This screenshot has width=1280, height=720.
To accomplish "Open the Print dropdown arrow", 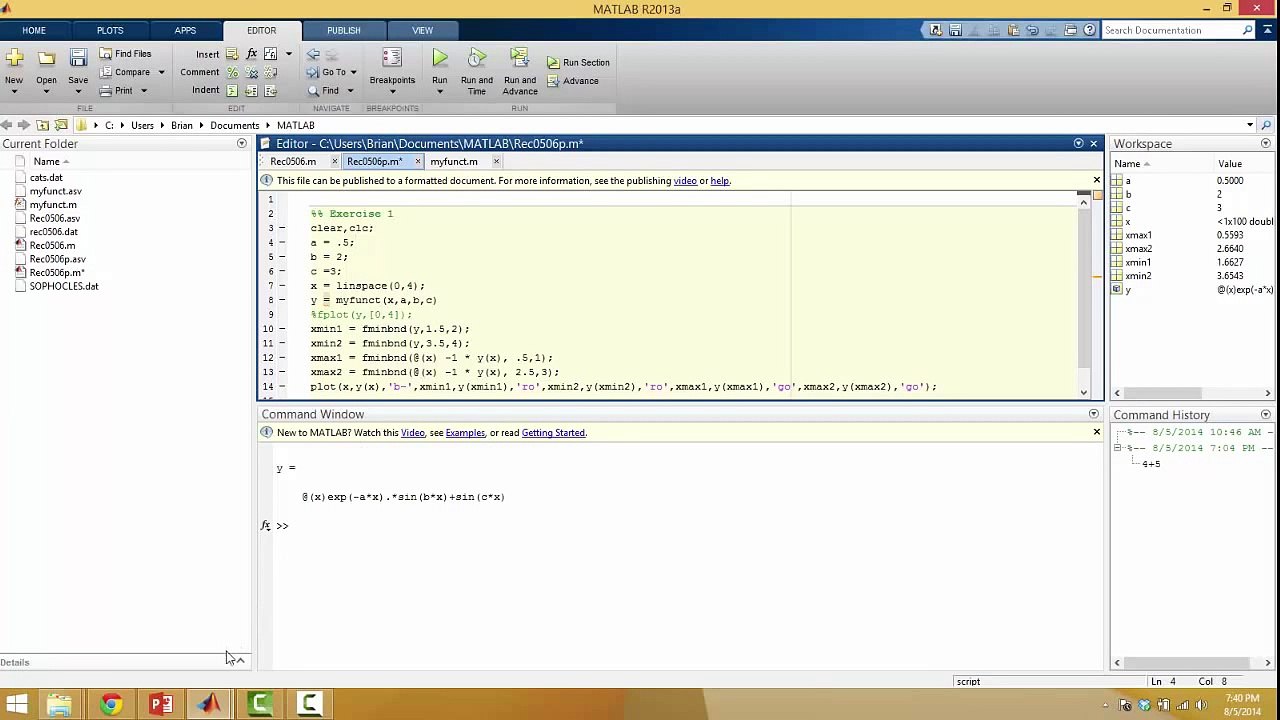I will 144,91.
